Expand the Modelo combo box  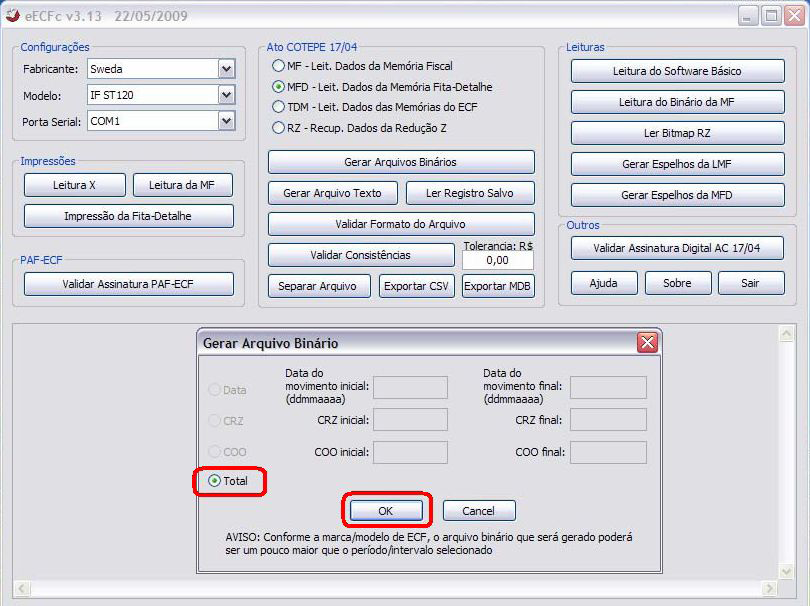(226, 95)
